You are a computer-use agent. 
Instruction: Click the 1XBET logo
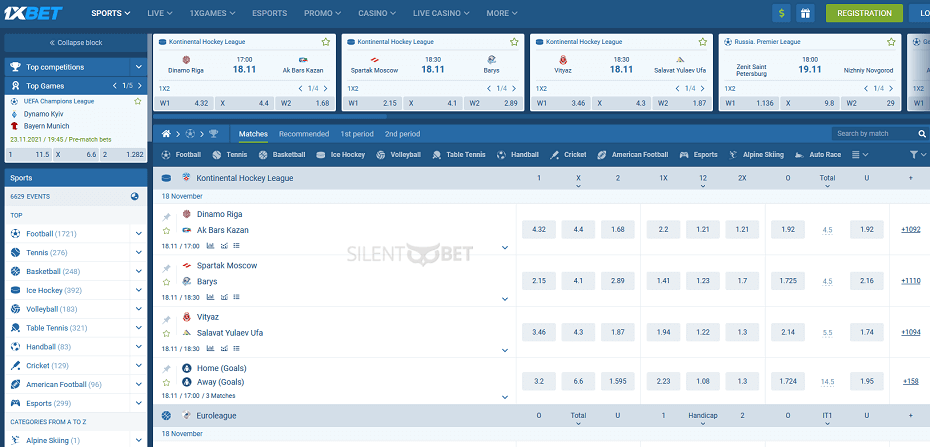point(34,13)
